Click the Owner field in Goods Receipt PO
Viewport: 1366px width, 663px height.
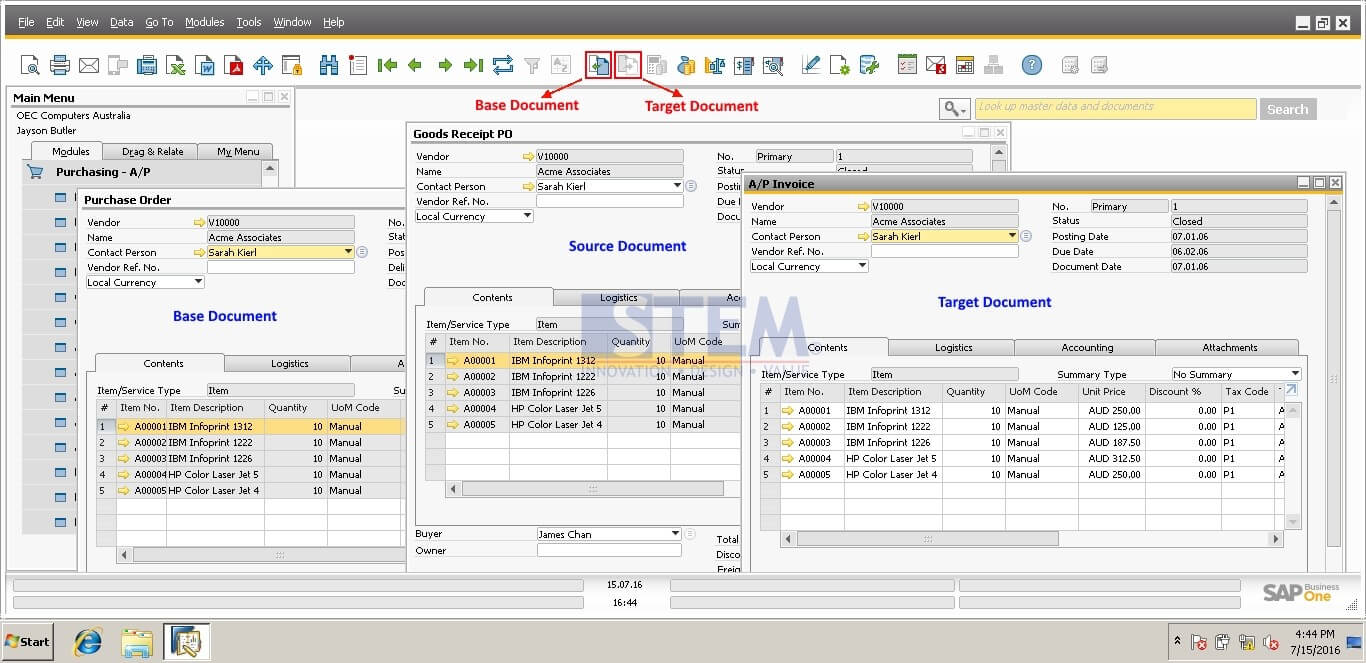pos(609,550)
